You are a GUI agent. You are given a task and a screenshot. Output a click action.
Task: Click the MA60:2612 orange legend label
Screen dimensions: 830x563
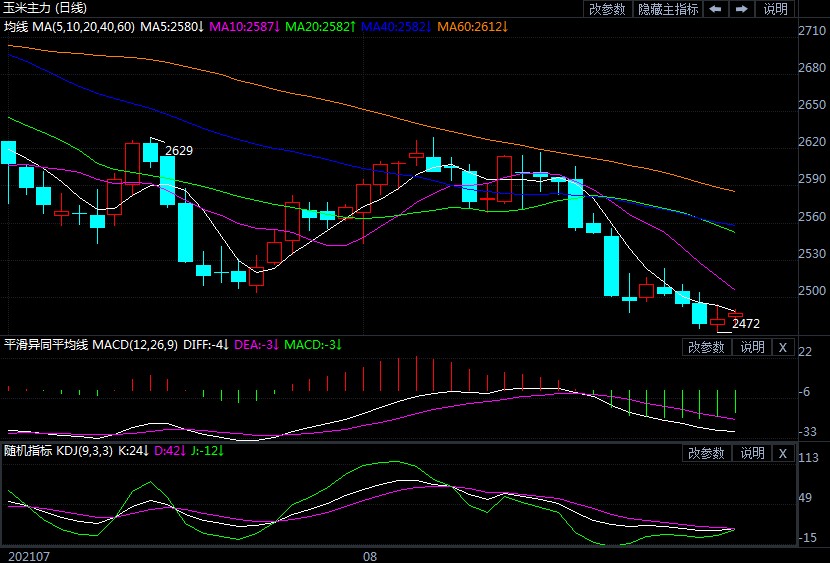pyautogui.click(x=472, y=25)
